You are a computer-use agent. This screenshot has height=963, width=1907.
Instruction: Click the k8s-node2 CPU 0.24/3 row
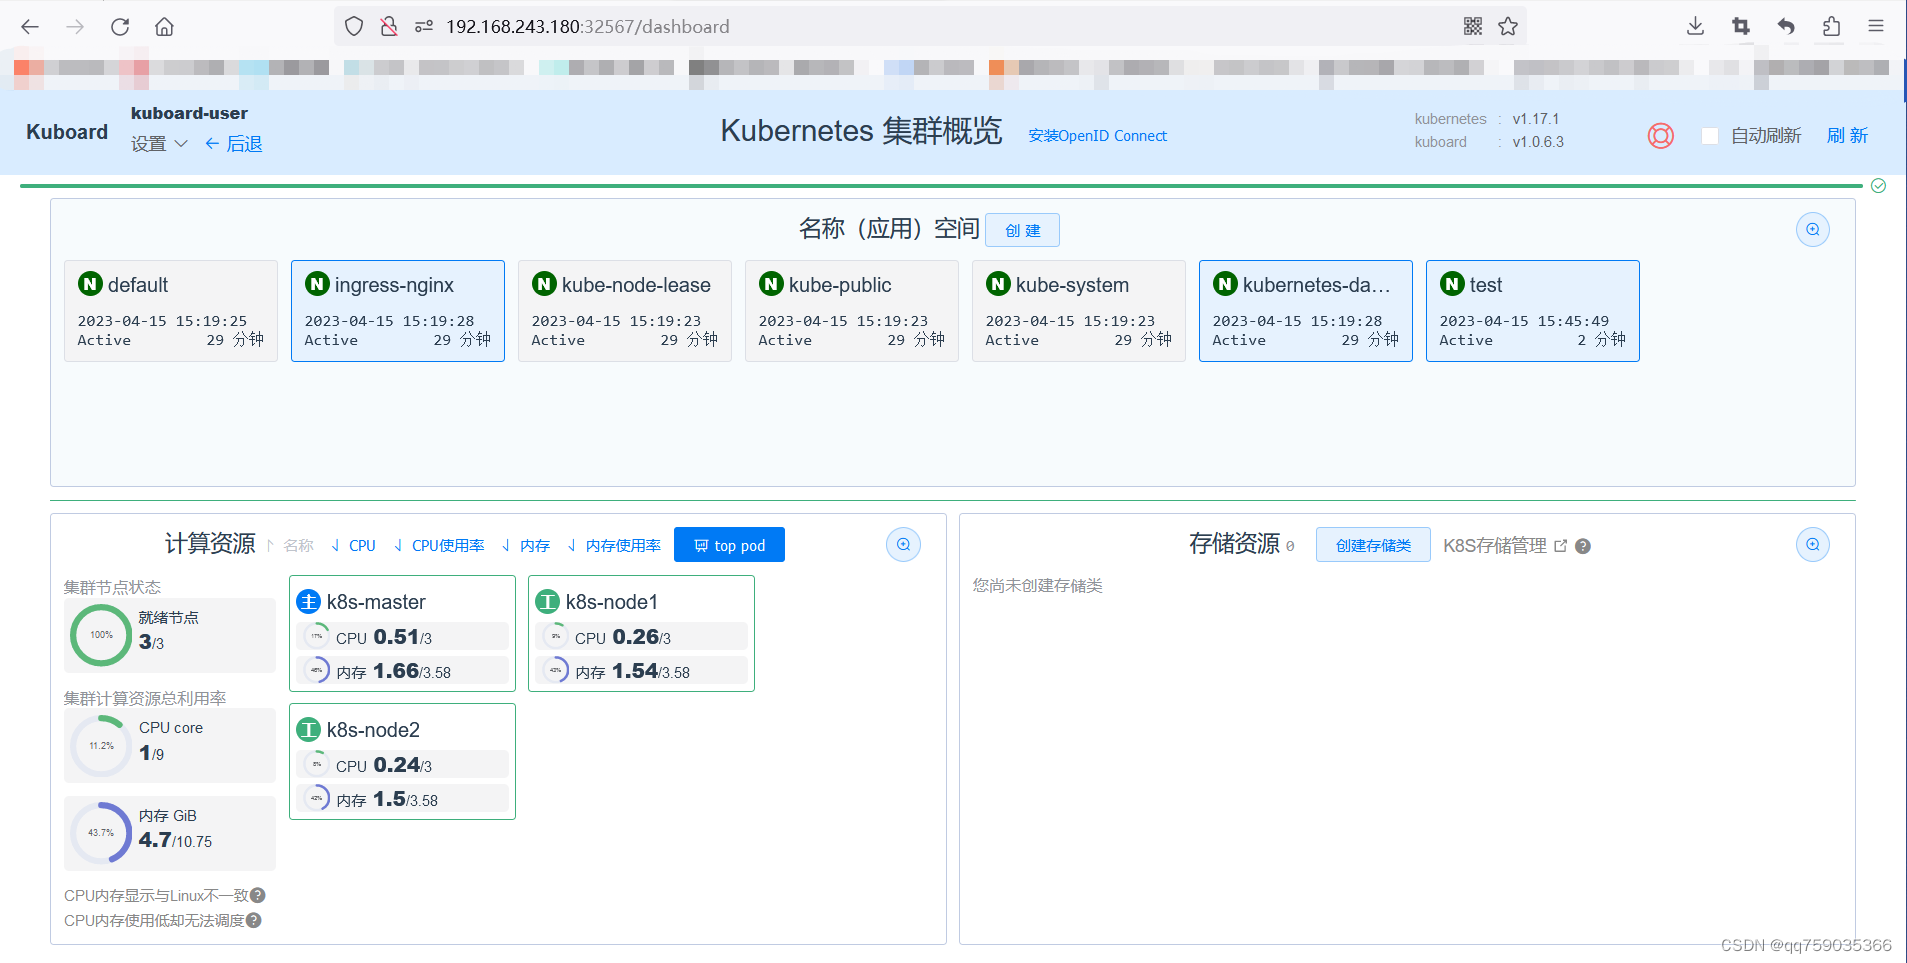pos(403,764)
